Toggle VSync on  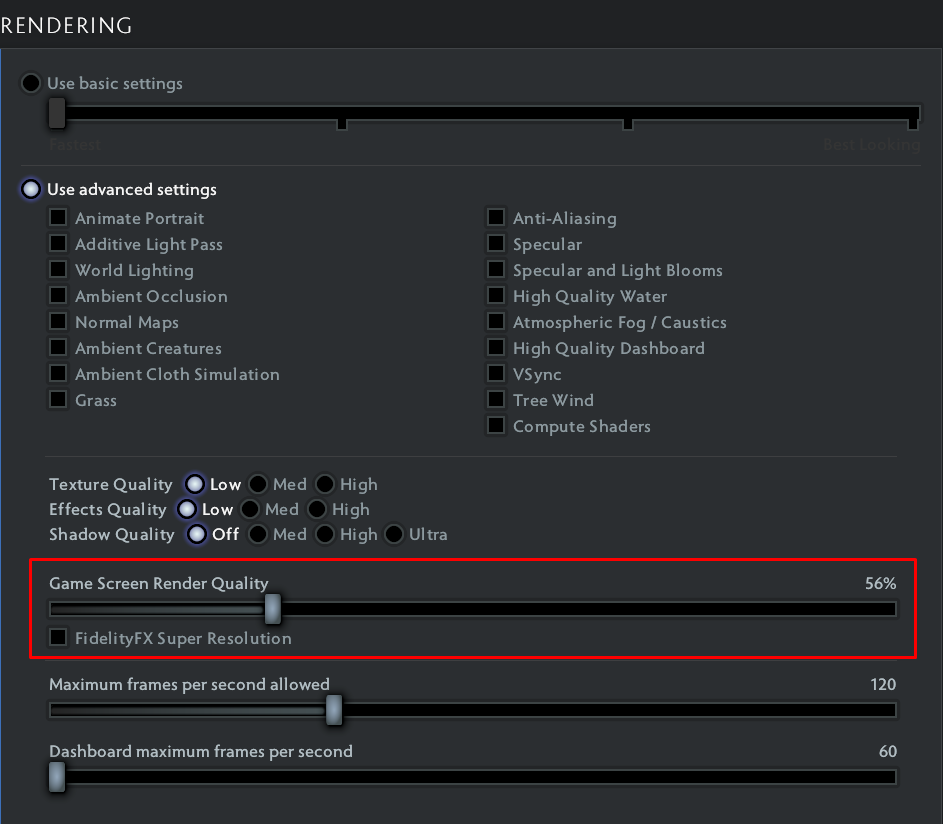pyautogui.click(x=496, y=373)
